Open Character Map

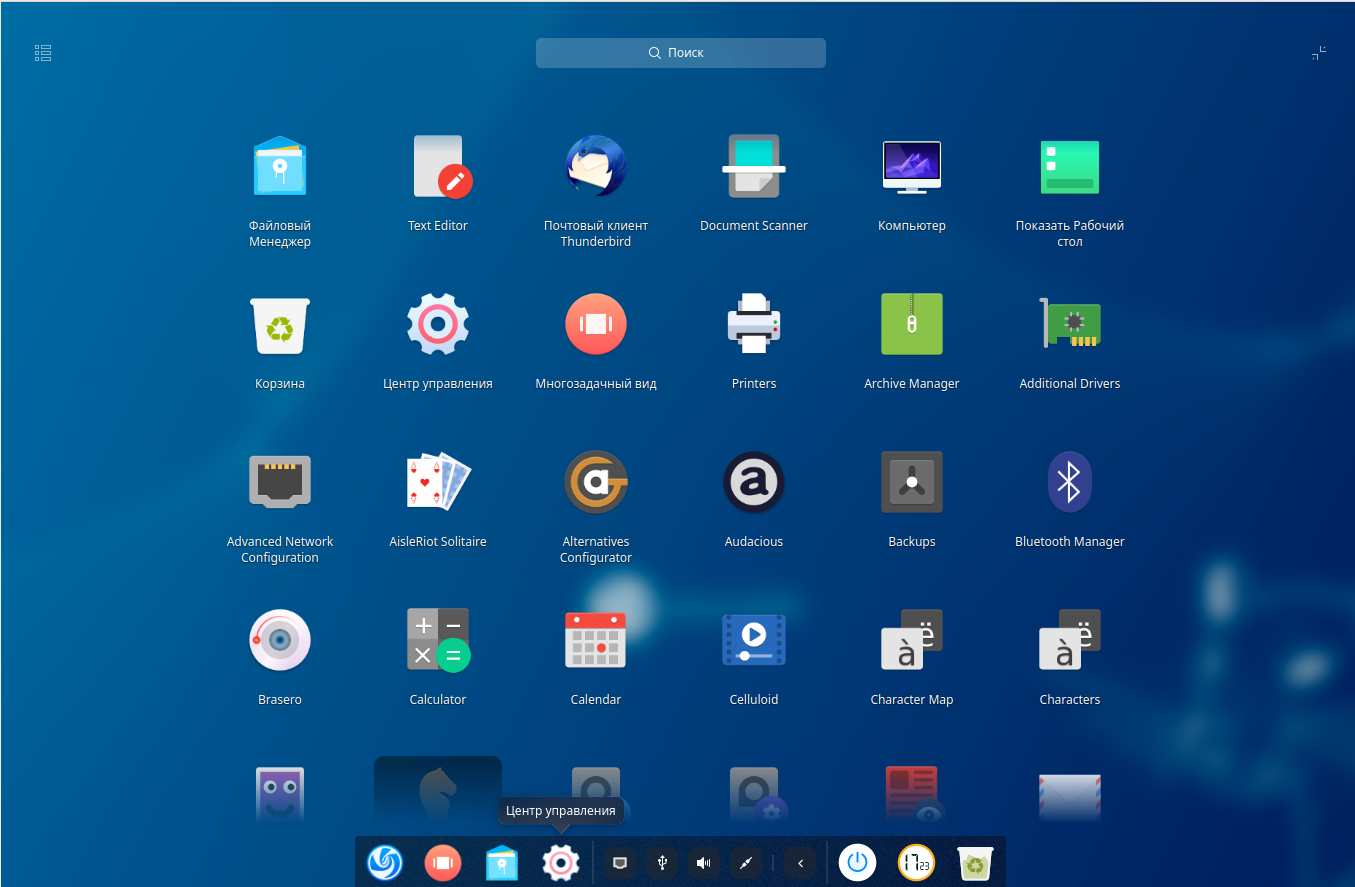click(x=912, y=640)
